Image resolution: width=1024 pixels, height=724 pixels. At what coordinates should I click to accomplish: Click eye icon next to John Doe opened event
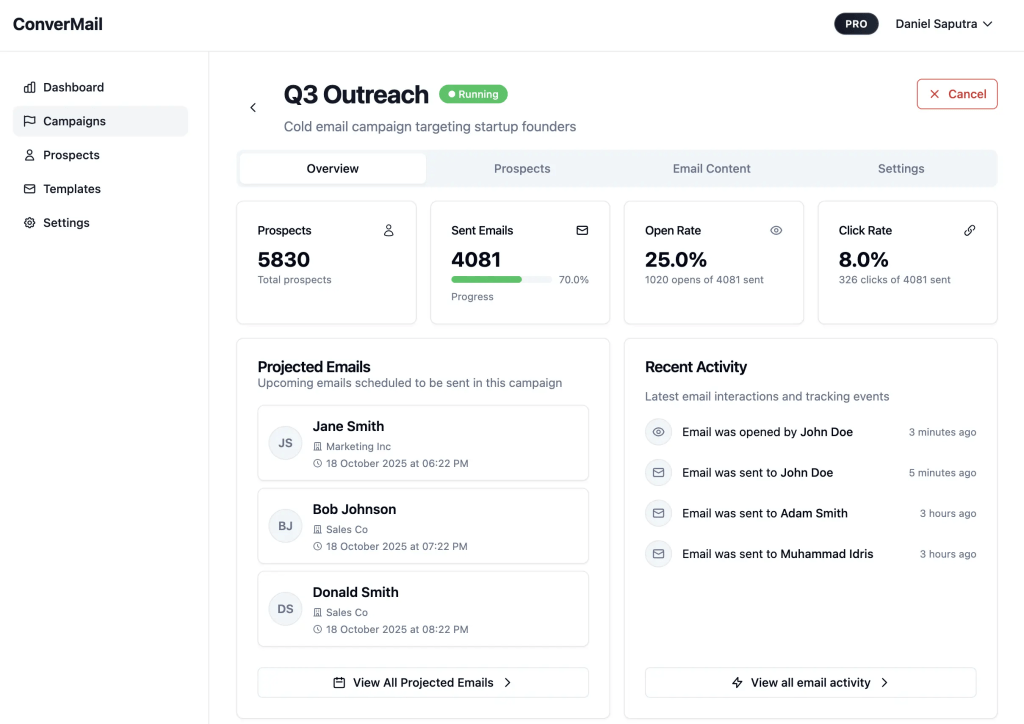[658, 432]
